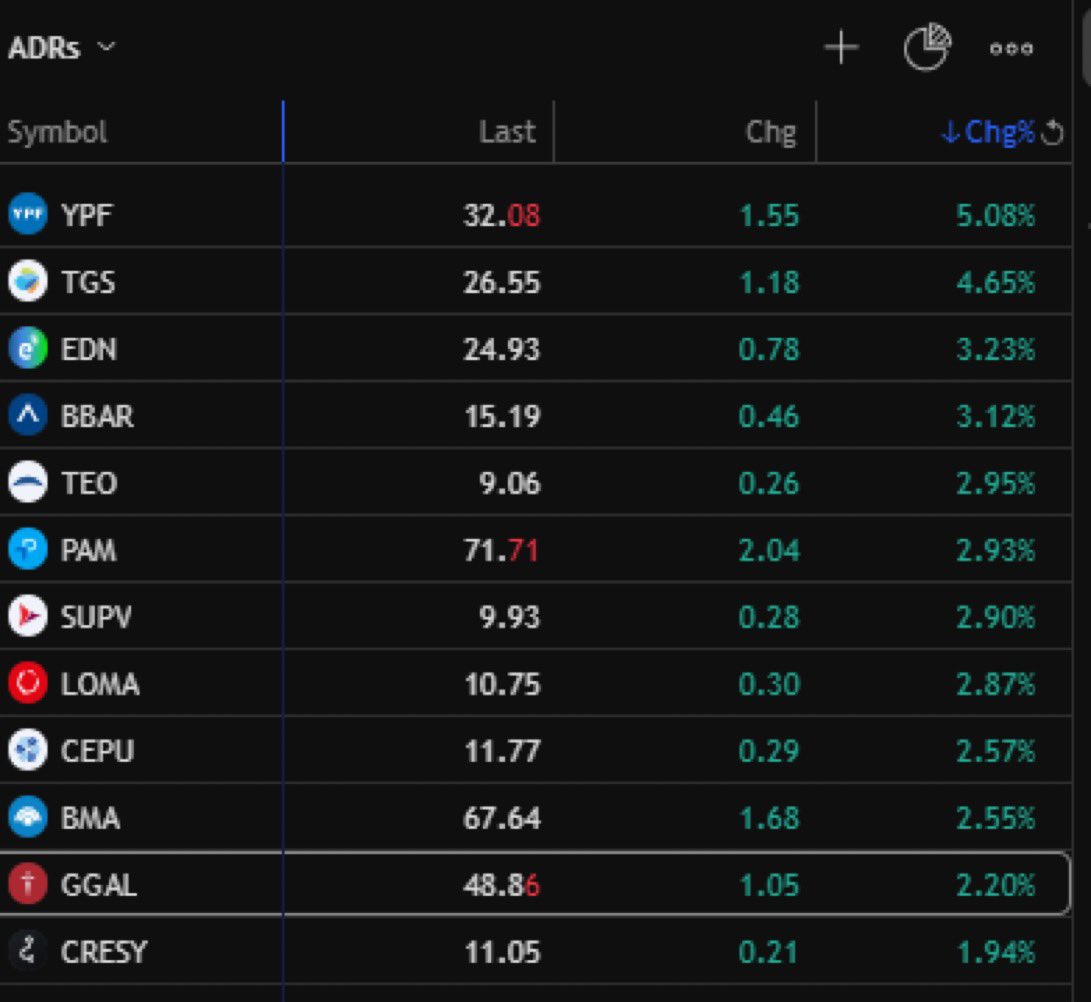
Task: Select the EDN symbol name
Action: pos(89,349)
